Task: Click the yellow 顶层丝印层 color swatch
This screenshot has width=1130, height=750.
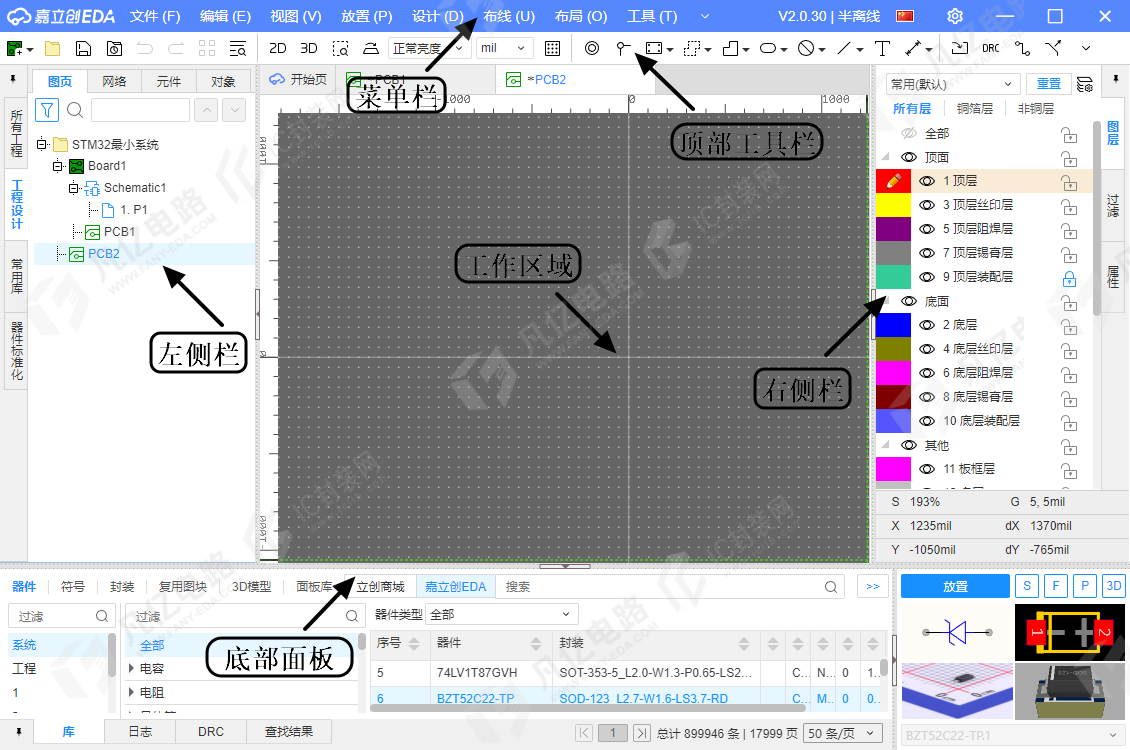Action: (894, 205)
